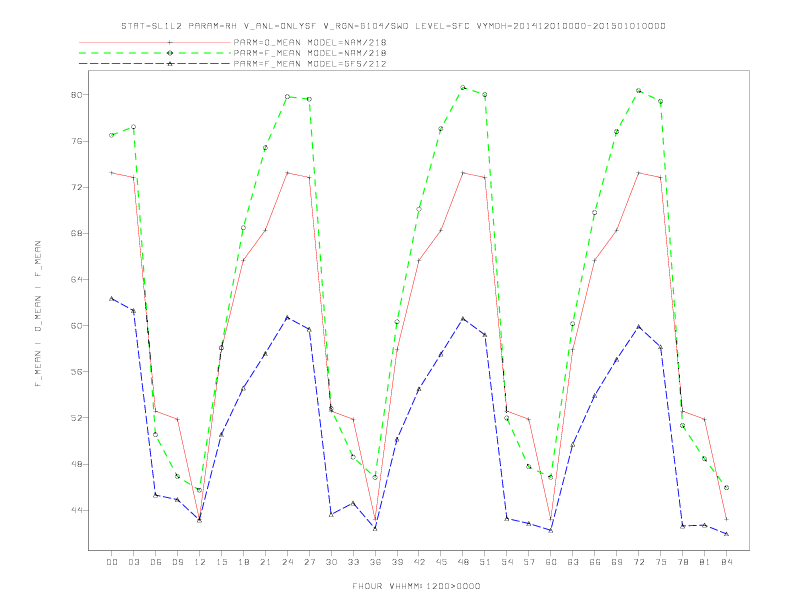Click green circle data point at forecast hour 48
Viewport: 792px width, 612px height.
[x=463, y=88]
